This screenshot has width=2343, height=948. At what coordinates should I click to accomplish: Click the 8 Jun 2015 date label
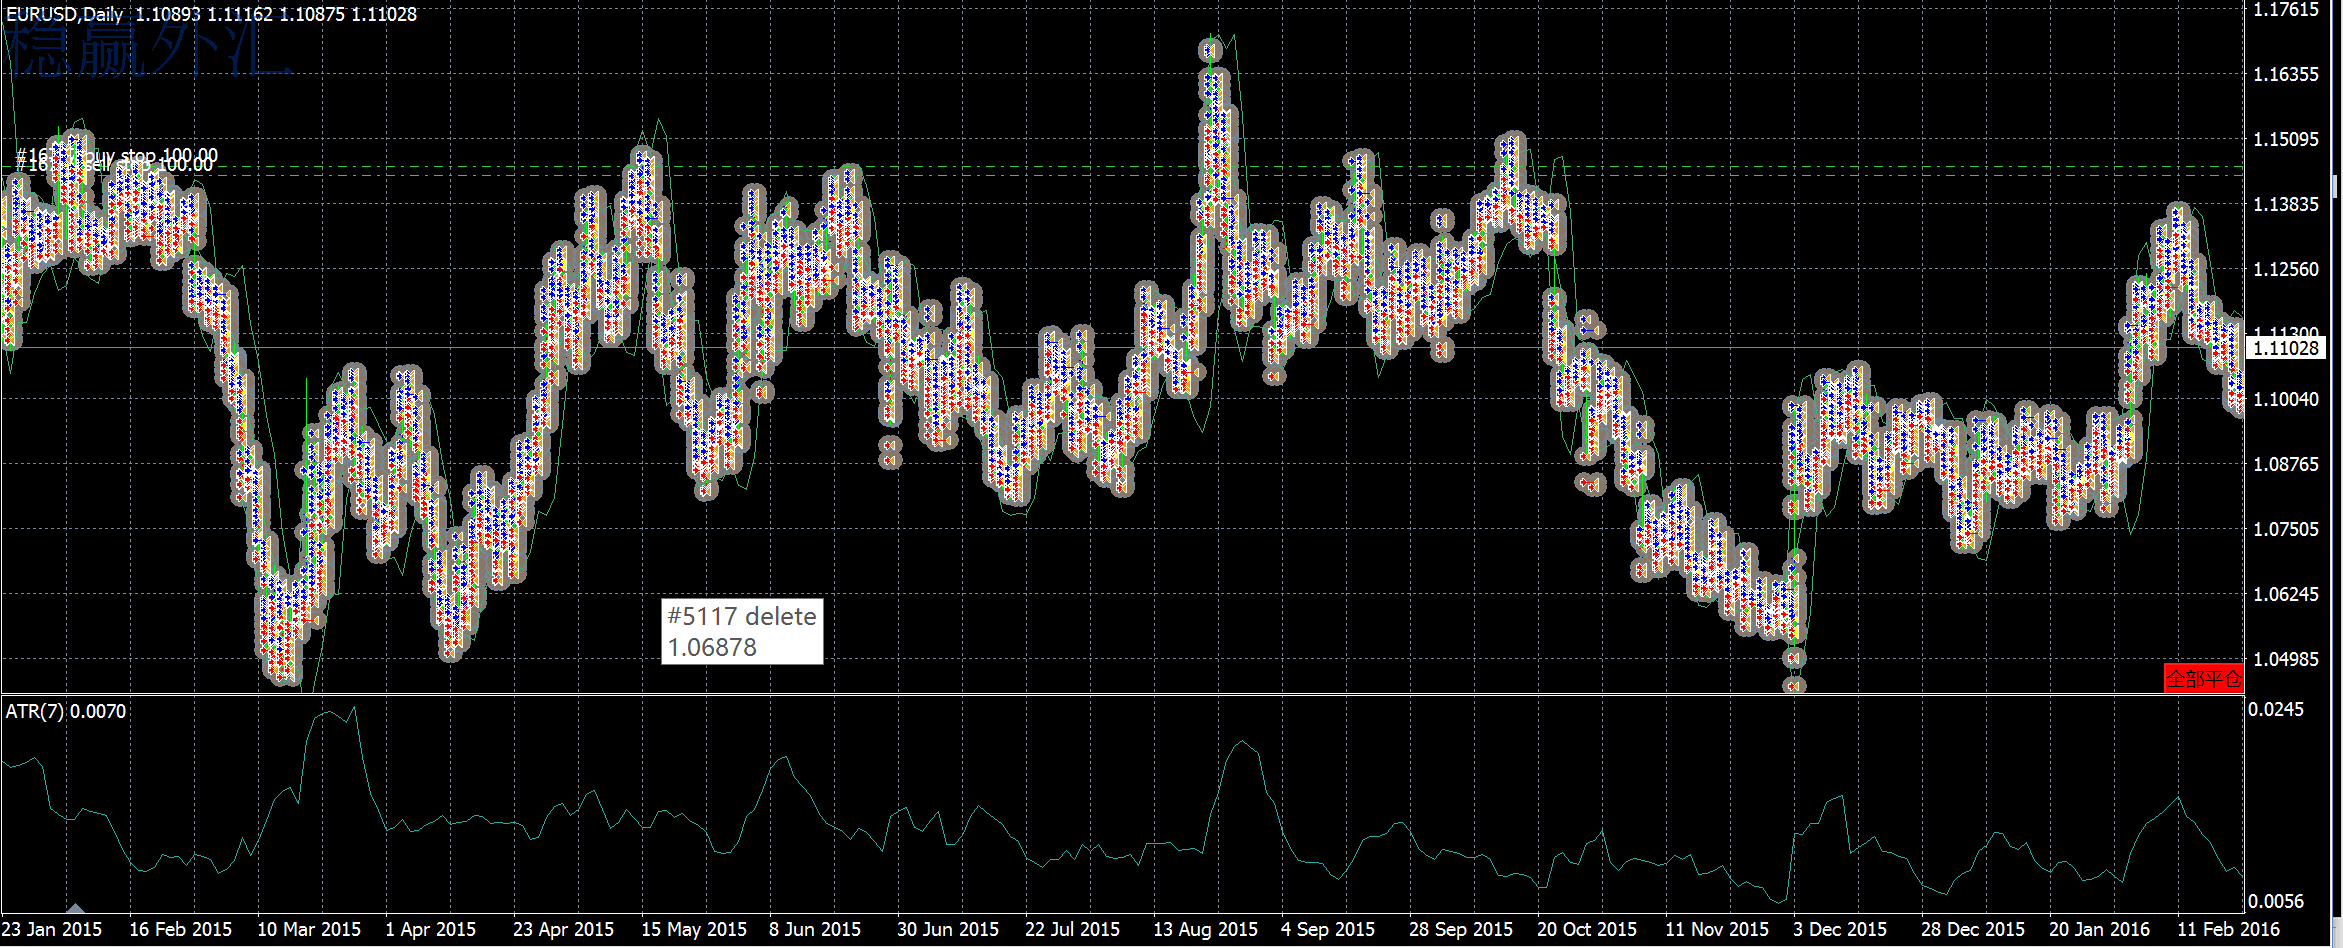click(x=815, y=929)
